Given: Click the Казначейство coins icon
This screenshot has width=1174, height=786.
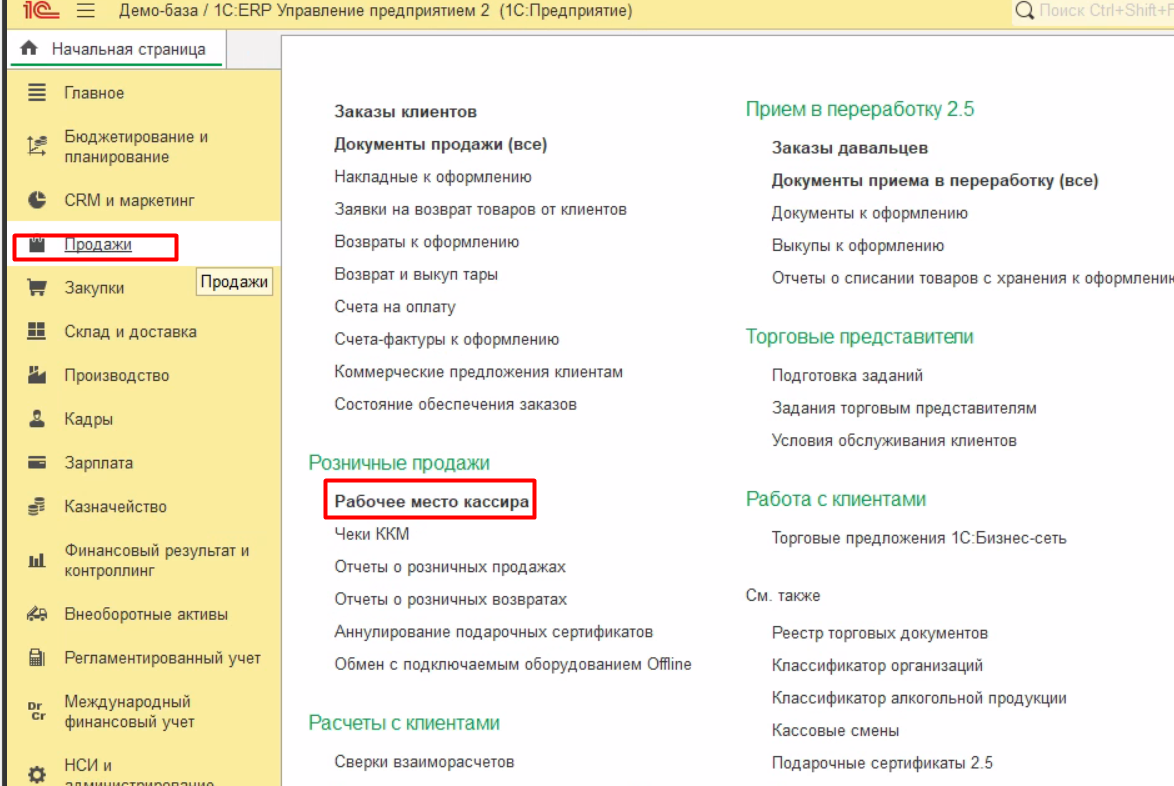Looking at the screenshot, I should point(37,507).
